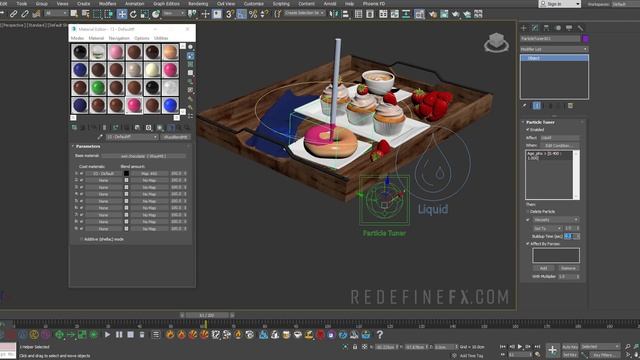Collapse the Parameters rollout in Material Editor
Viewport: 640px width, 360px height.
88,146
